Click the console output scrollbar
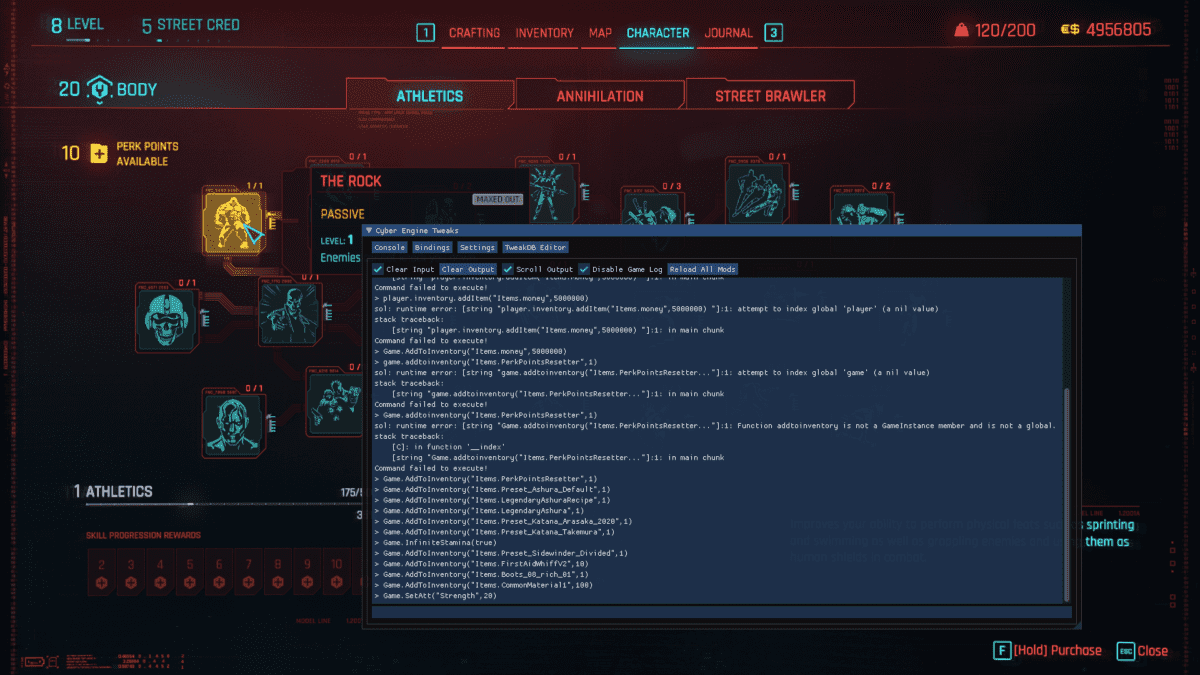1200x675 pixels. [1066, 495]
